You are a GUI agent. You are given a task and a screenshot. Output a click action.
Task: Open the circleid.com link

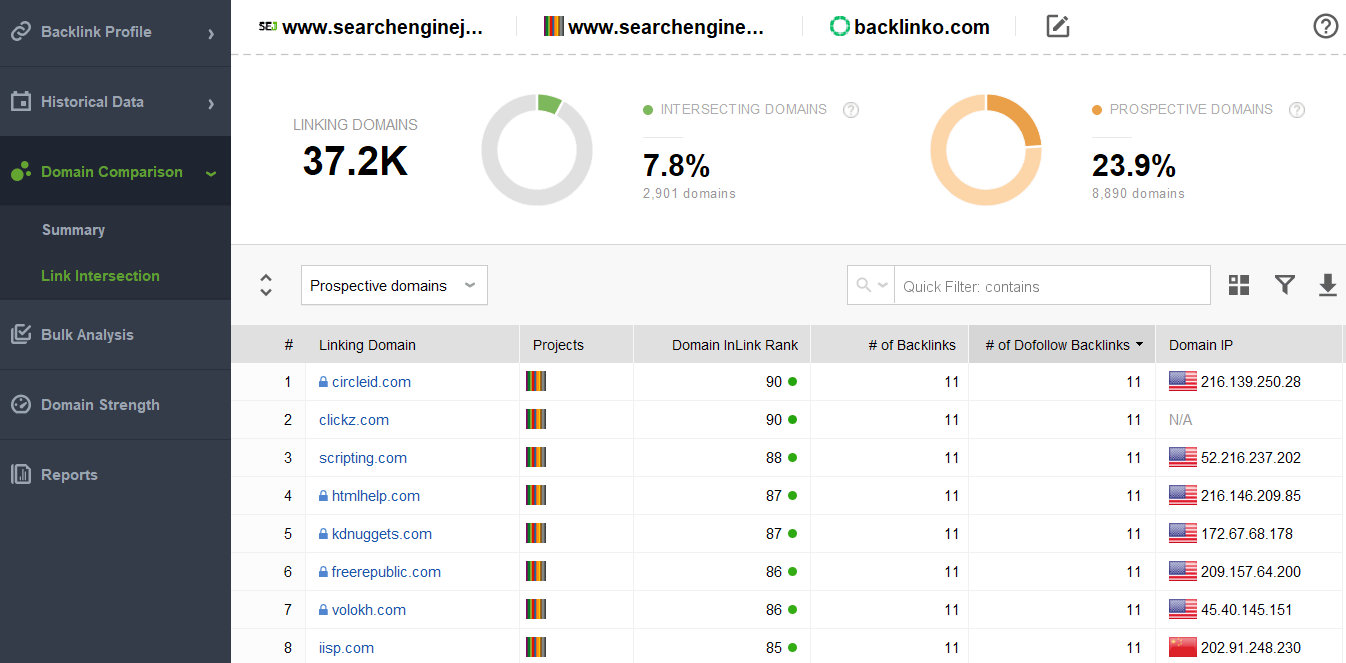[371, 382]
